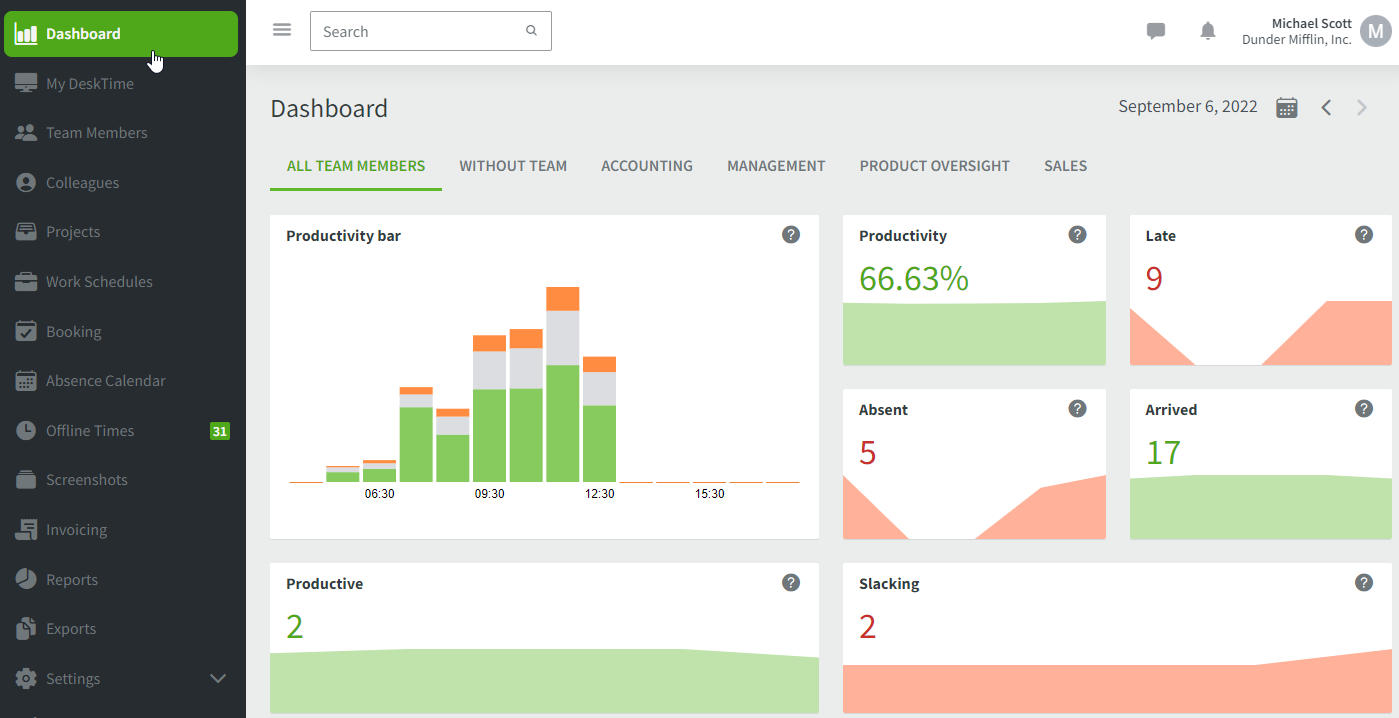View the Team Members page
1399x718 pixels.
[99, 132]
